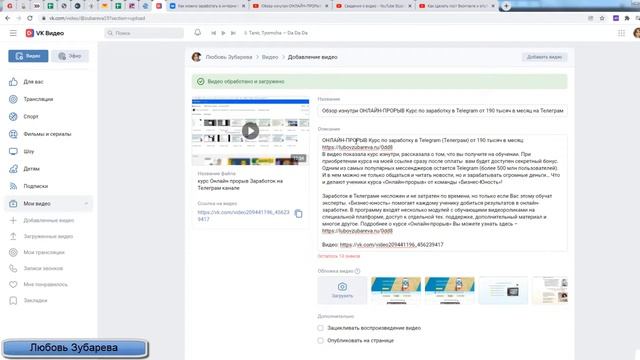Select the Видео tab button in the sidebar
640x360 pixels.
[28, 56]
